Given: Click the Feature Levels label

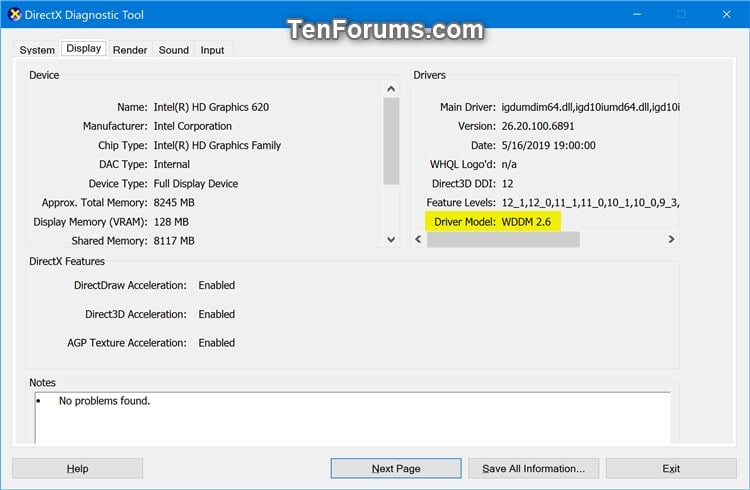Looking at the screenshot, I should pyautogui.click(x=461, y=203).
